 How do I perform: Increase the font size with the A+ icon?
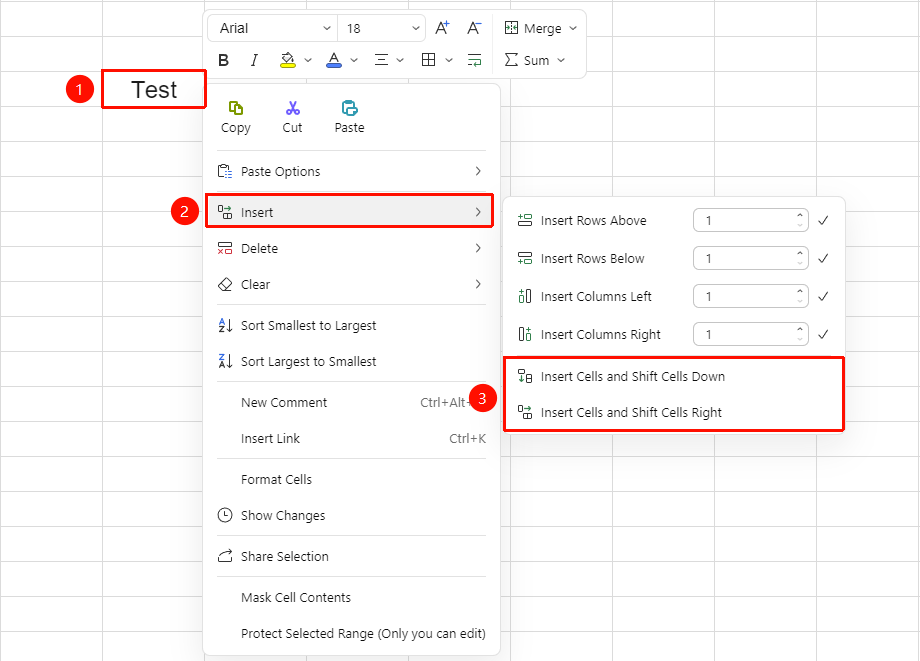pyautogui.click(x=442, y=28)
